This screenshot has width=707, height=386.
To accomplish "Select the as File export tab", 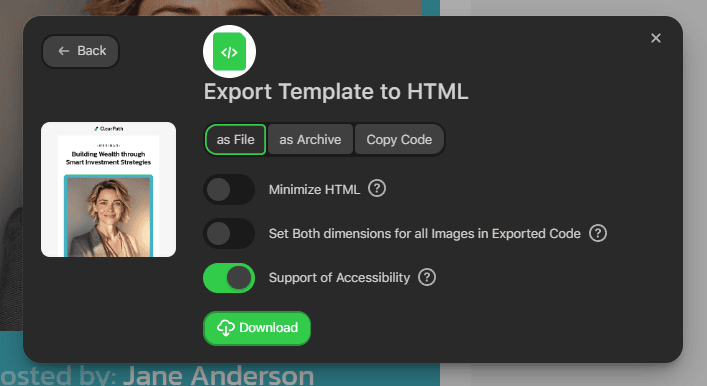I will point(235,140).
